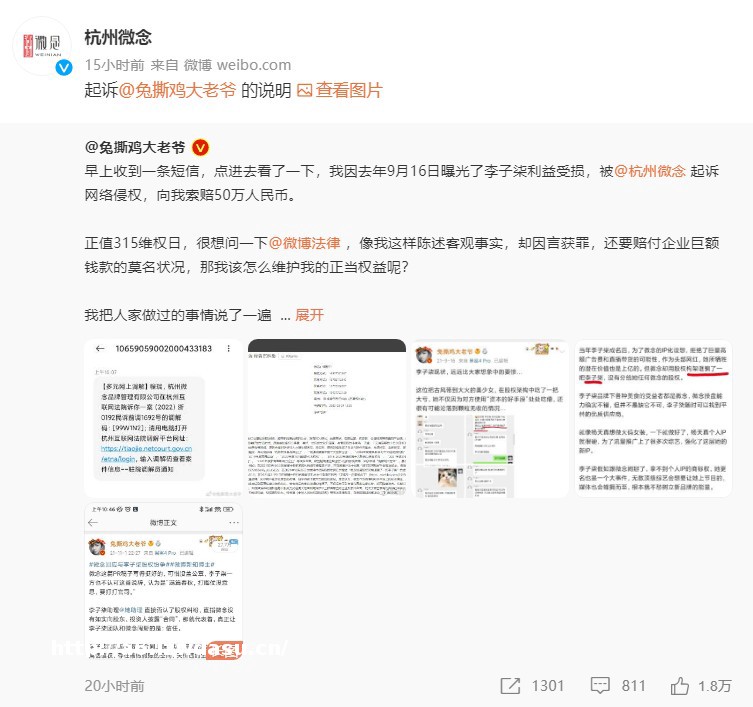Image resolution: width=753 pixels, height=707 pixels.
Task: Open the text image with red underlines
Action: coord(653,418)
